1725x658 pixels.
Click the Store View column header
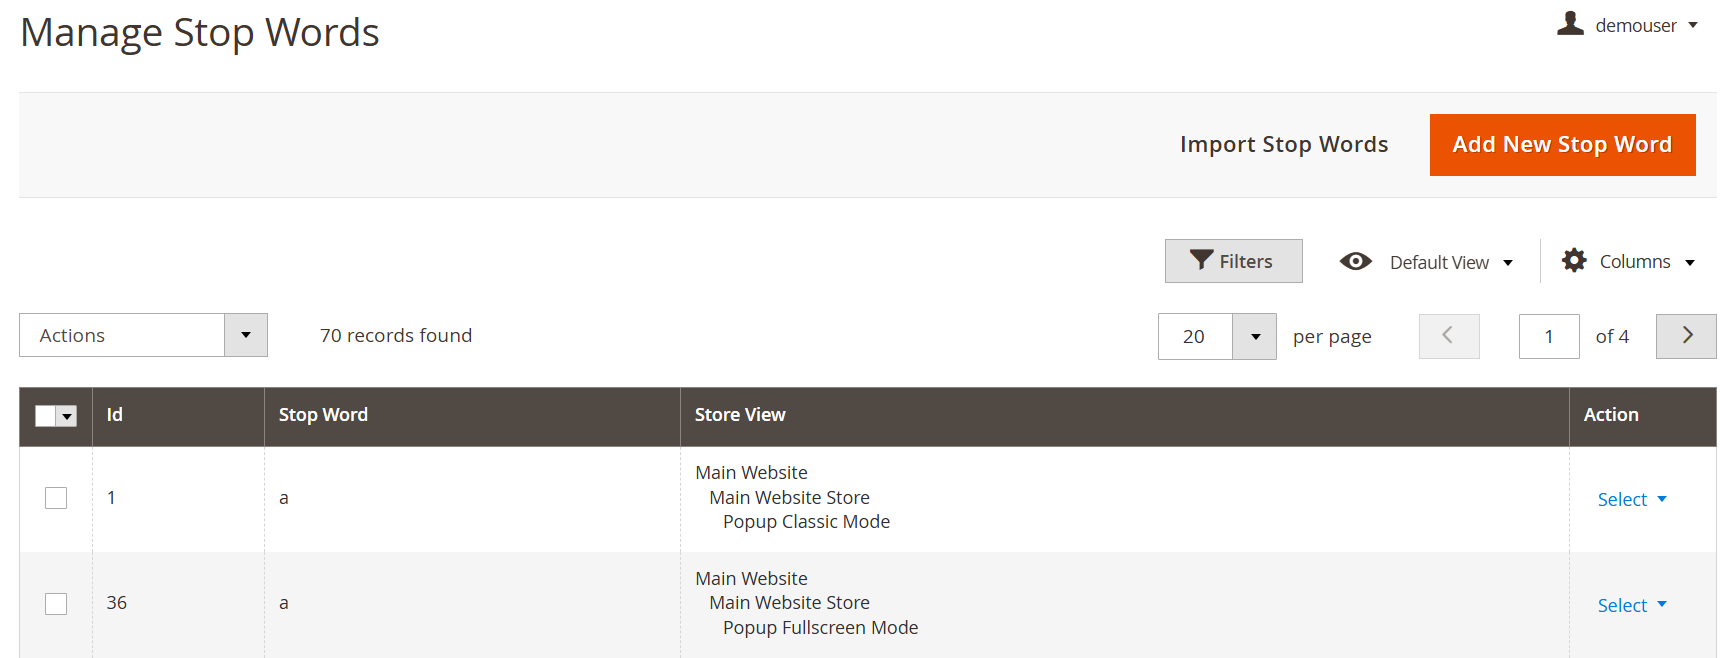click(x=740, y=415)
